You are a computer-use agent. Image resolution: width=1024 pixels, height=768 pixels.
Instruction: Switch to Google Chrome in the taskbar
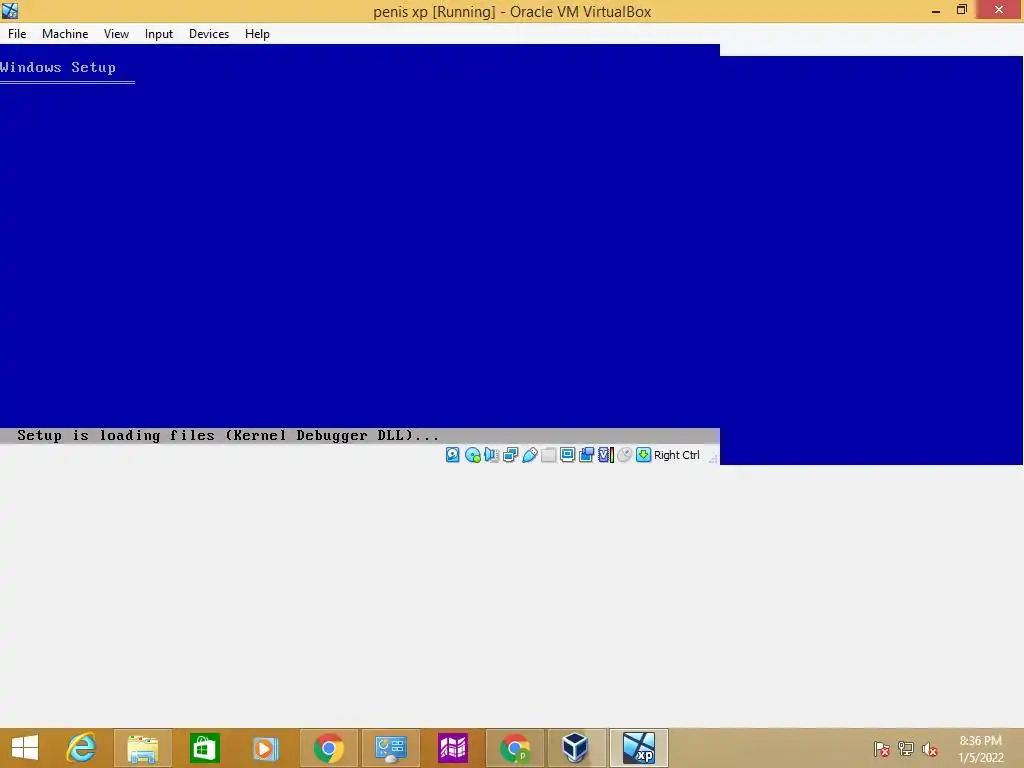coord(328,748)
